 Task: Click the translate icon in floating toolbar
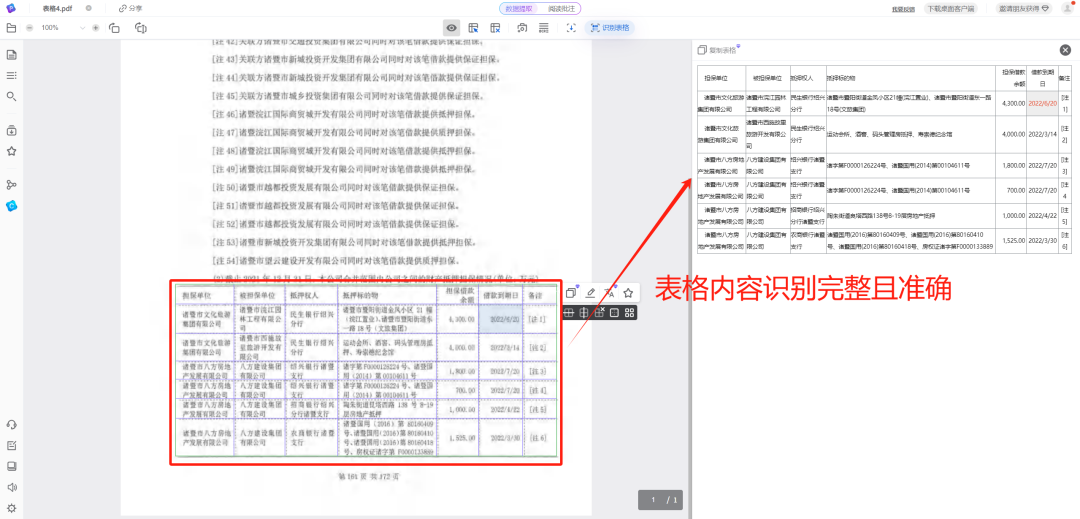610,293
